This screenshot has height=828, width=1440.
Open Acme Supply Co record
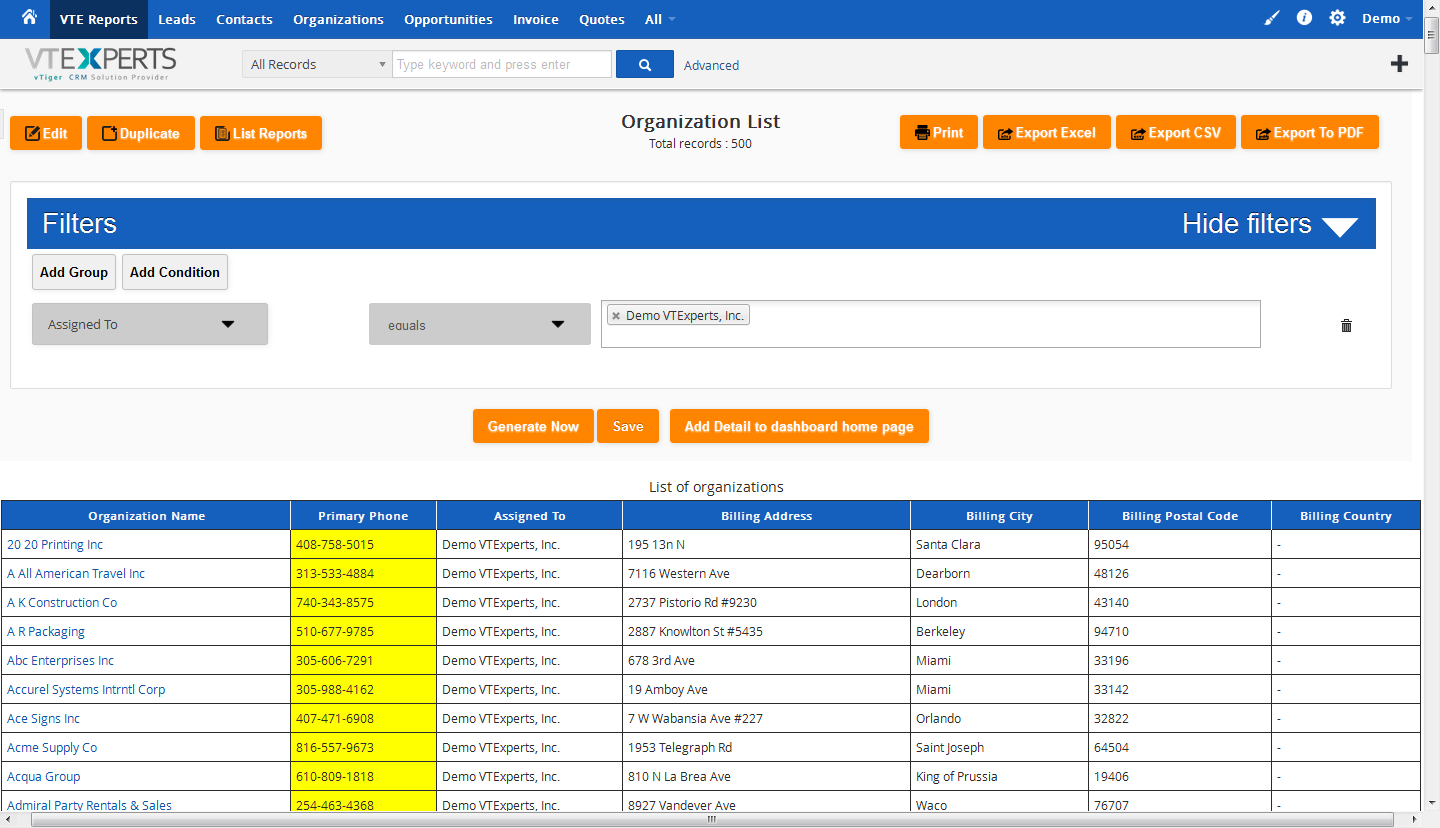point(52,748)
